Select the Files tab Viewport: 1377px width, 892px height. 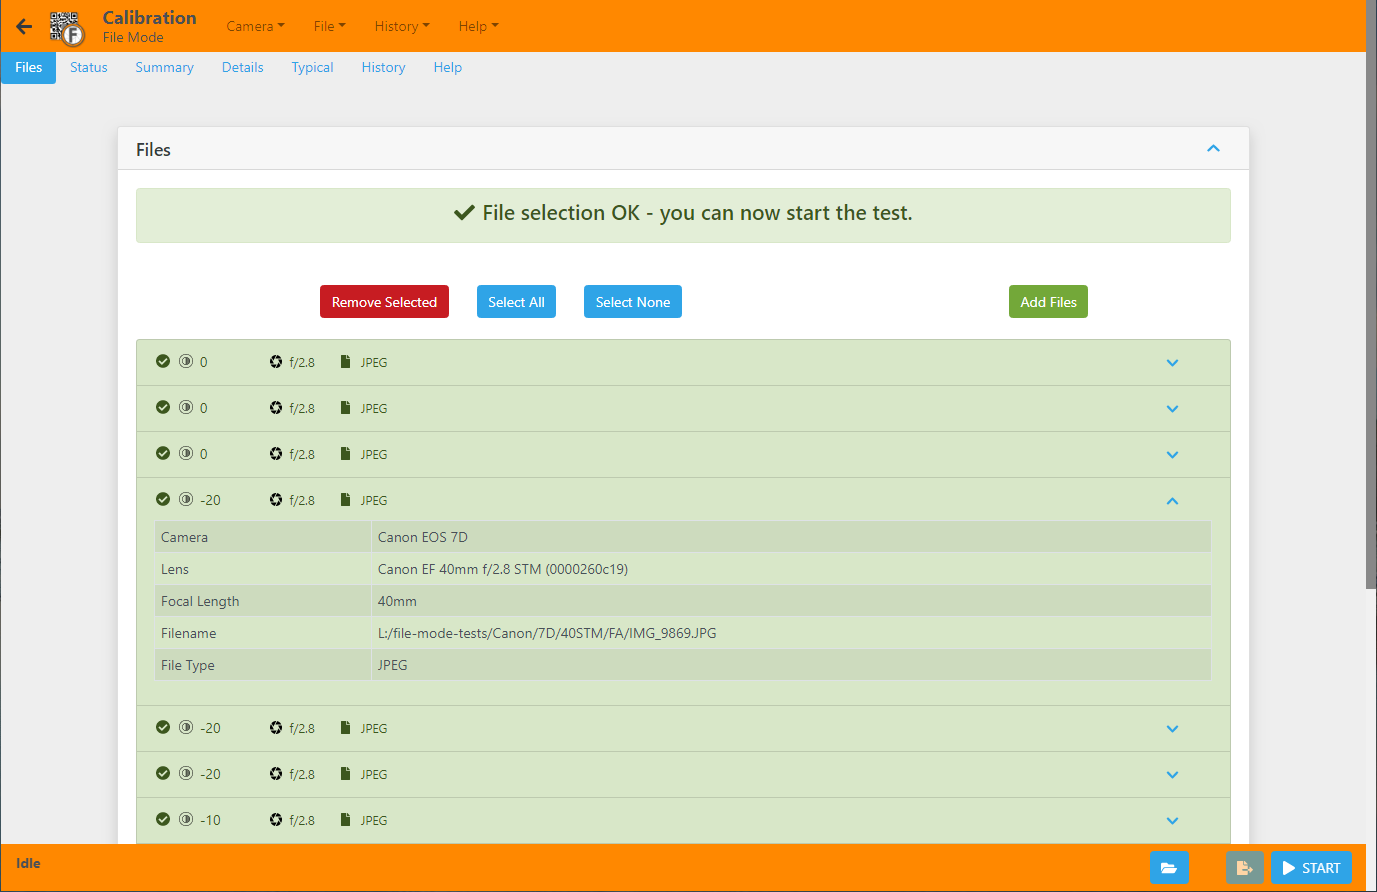click(29, 67)
